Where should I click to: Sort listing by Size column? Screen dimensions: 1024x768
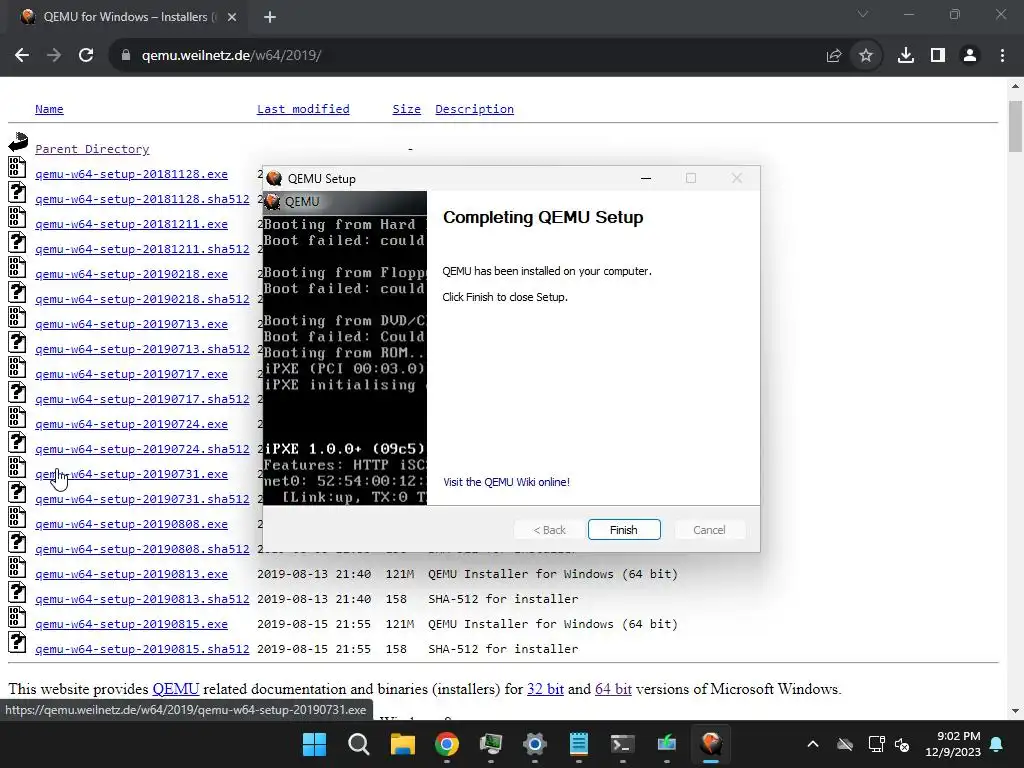[x=406, y=109]
